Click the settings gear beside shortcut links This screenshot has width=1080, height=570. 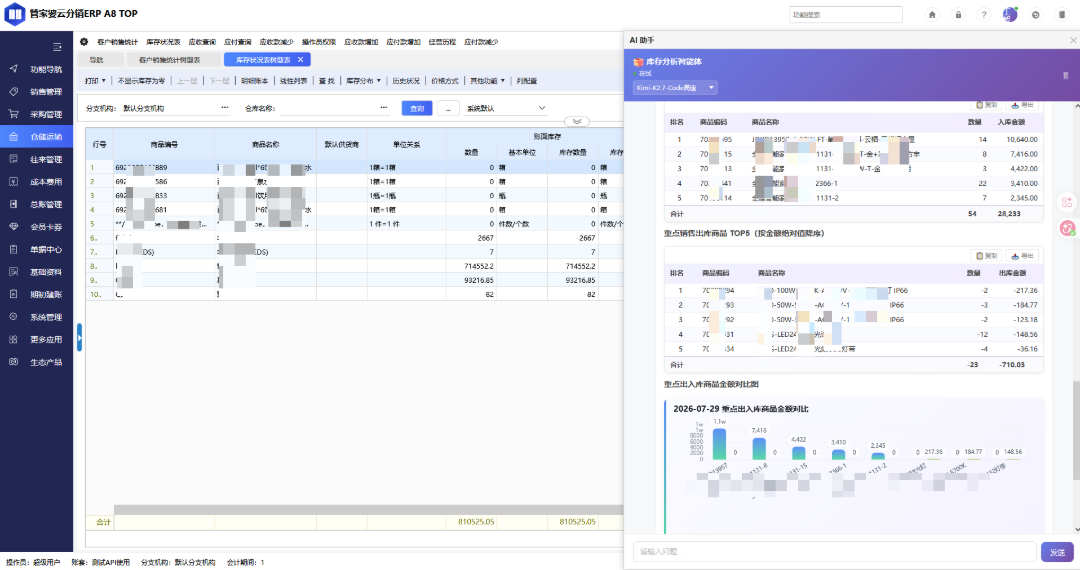point(84,42)
